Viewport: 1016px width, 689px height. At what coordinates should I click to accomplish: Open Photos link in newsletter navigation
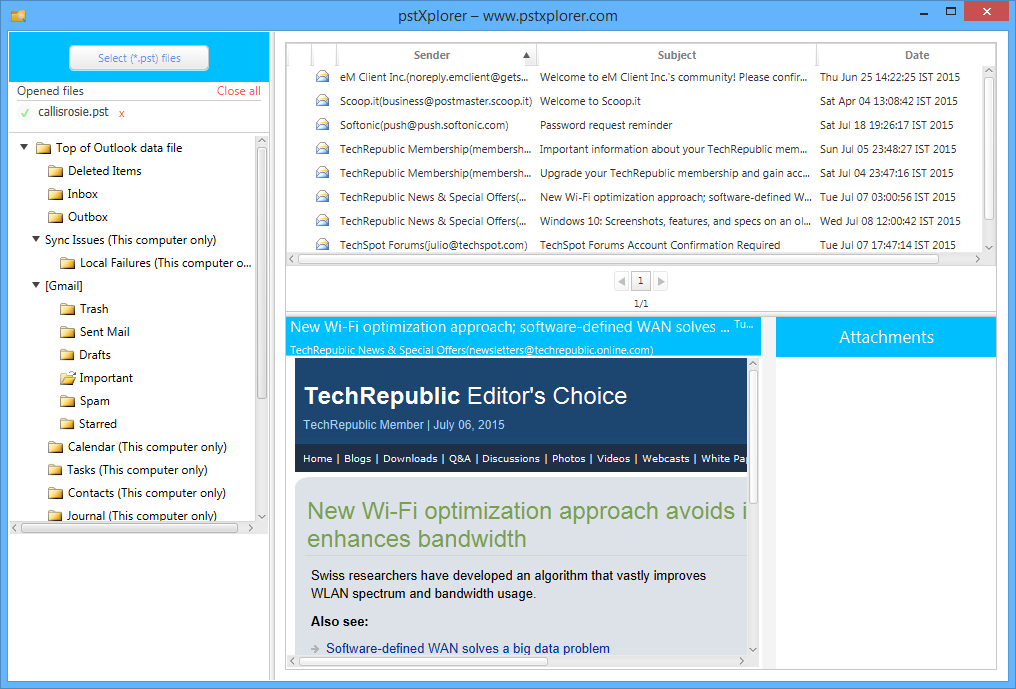pos(569,458)
